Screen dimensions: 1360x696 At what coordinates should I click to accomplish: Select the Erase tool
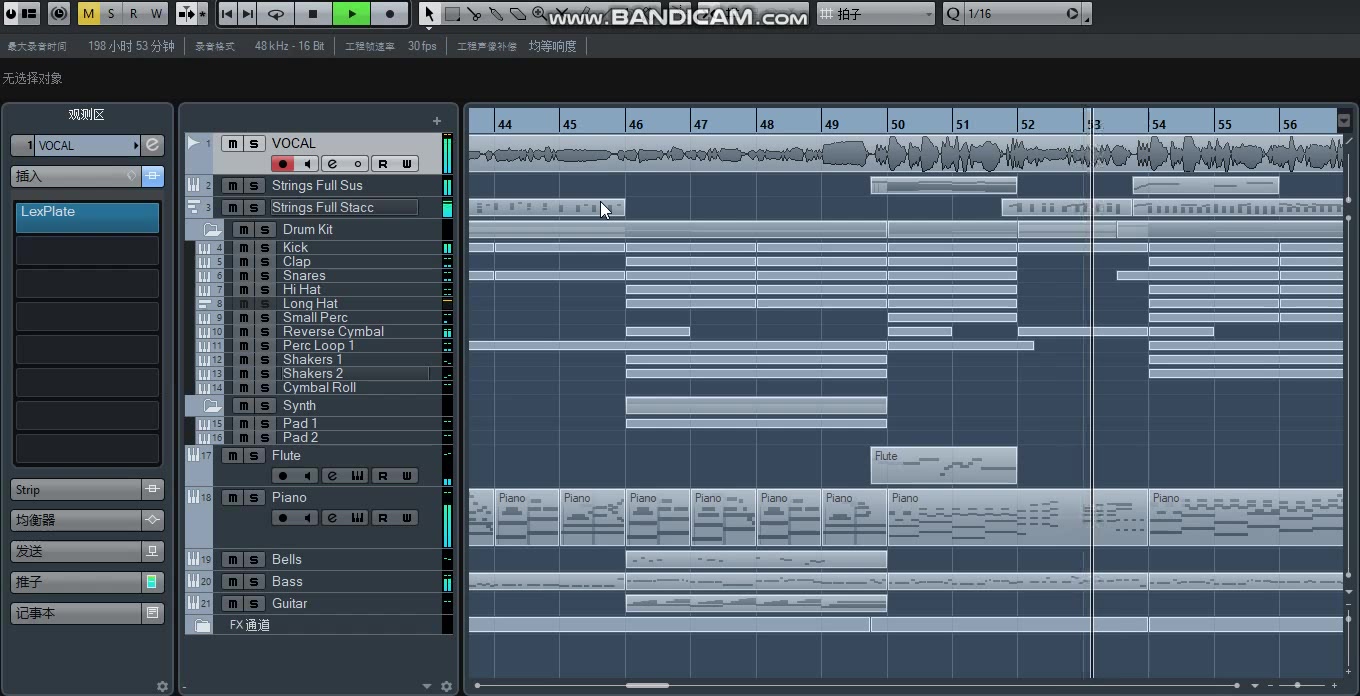pyautogui.click(x=518, y=14)
